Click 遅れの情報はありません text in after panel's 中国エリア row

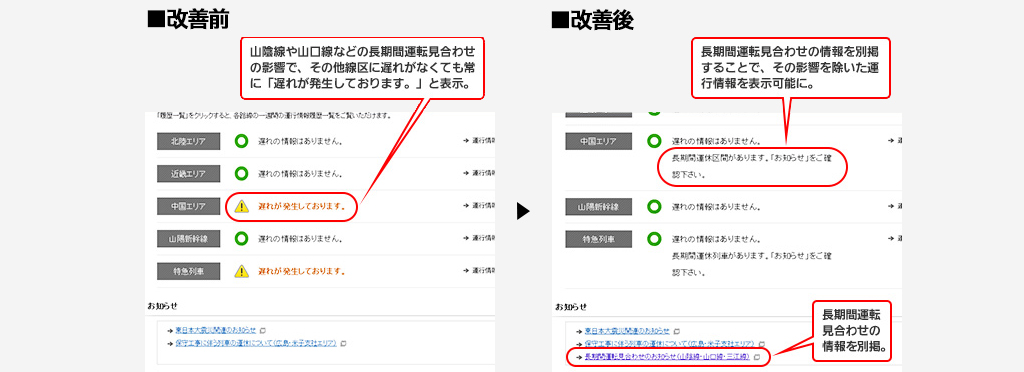coord(716,141)
